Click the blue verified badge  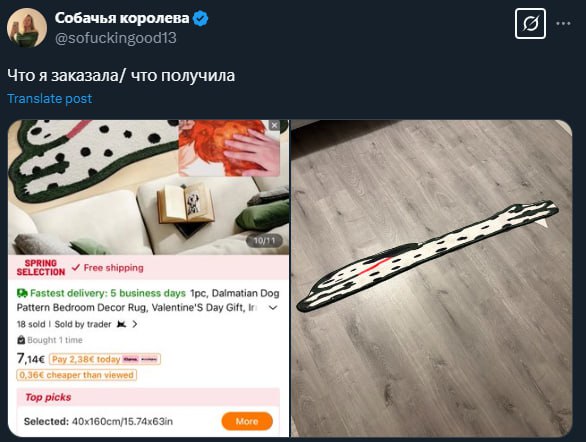tap(201, 18)
